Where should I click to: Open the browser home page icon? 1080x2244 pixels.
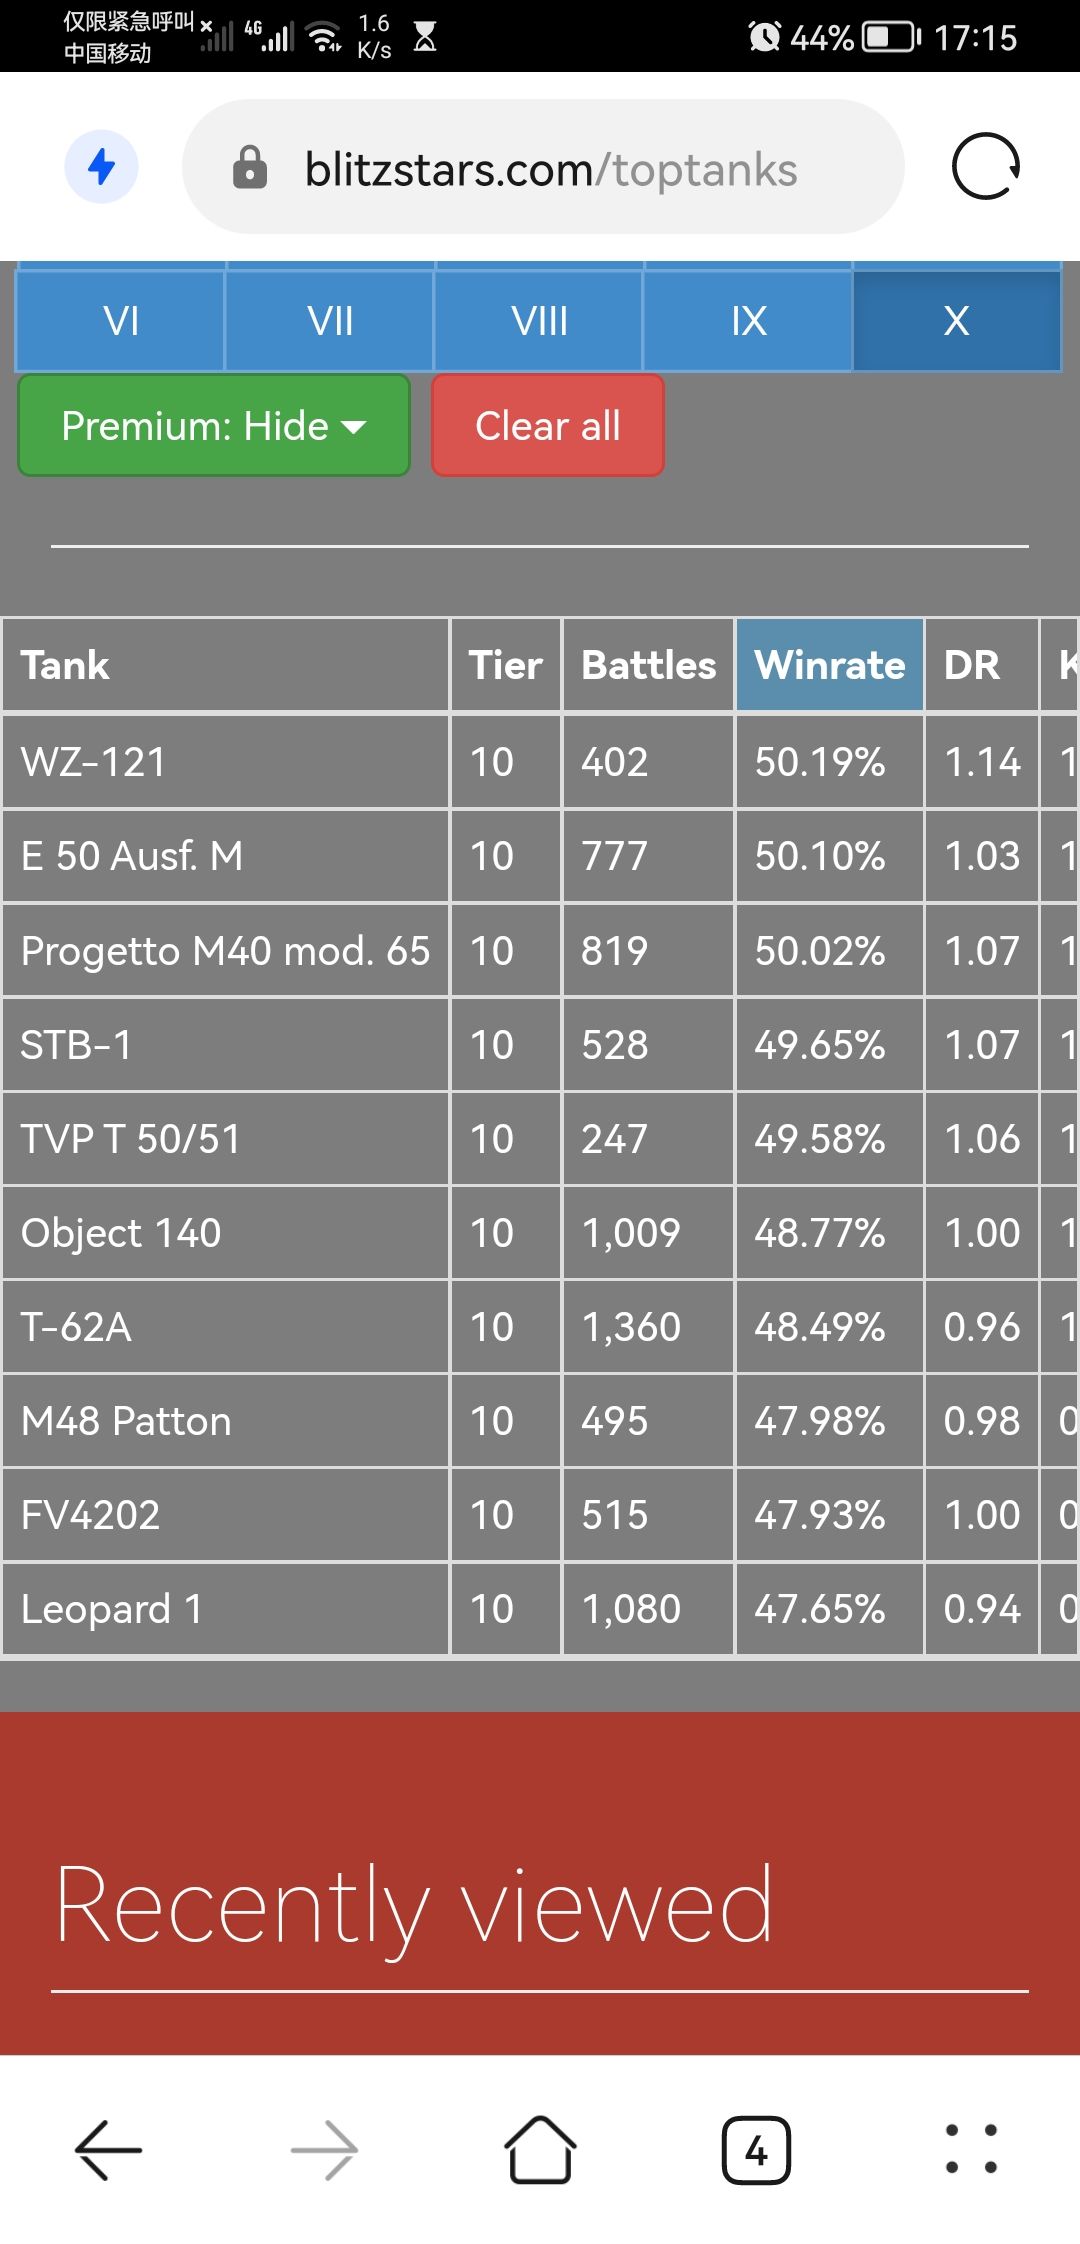coord(540,2149)
